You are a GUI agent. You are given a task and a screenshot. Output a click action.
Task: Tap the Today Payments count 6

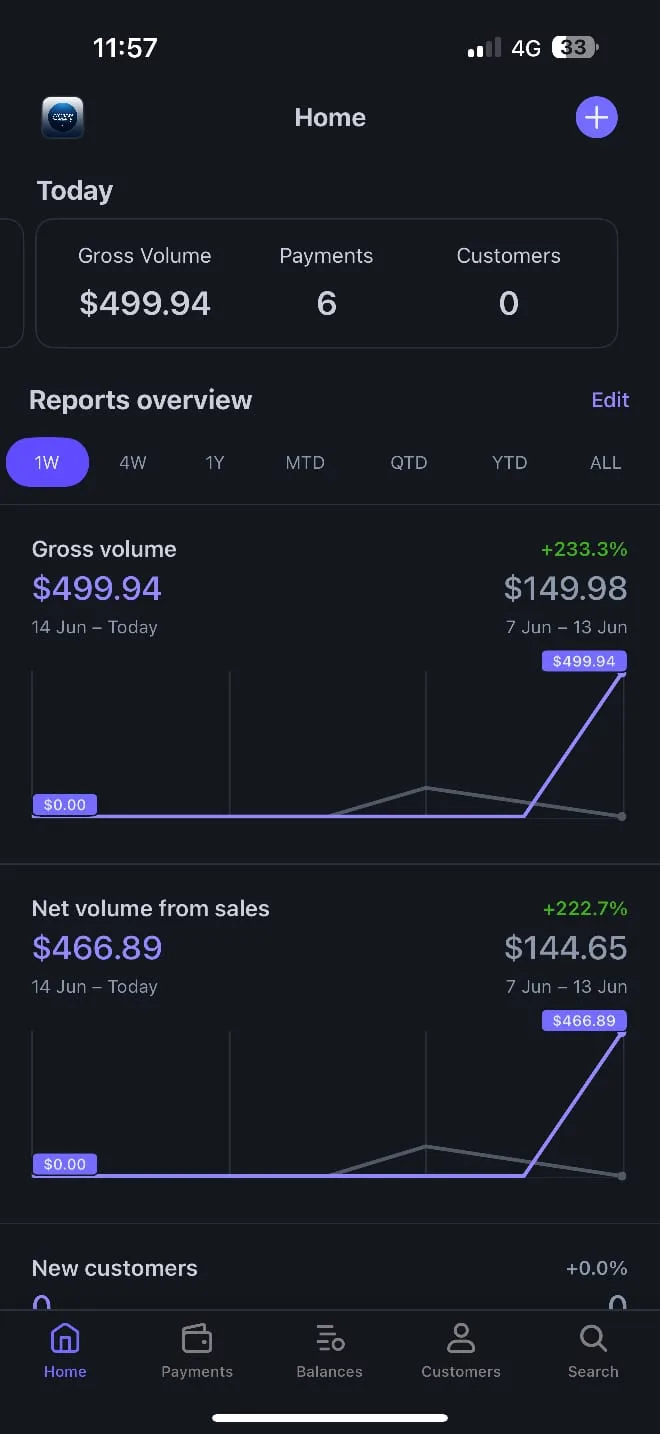click(x=326, y=304)
